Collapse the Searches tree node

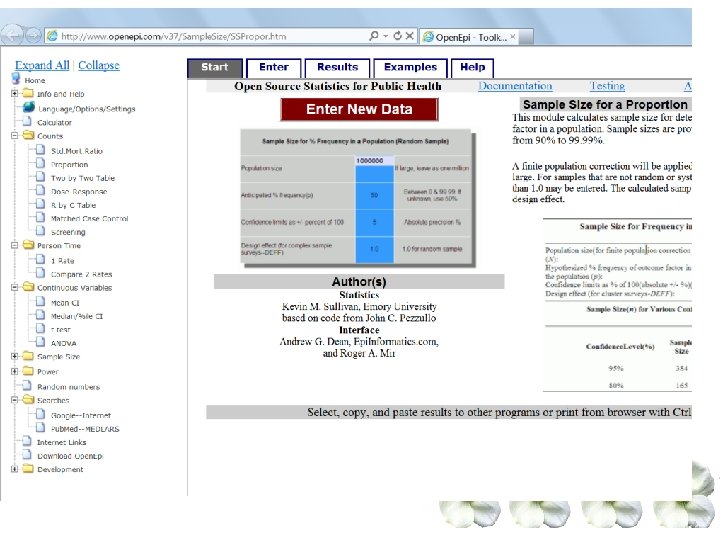click(x=15, y=400)
